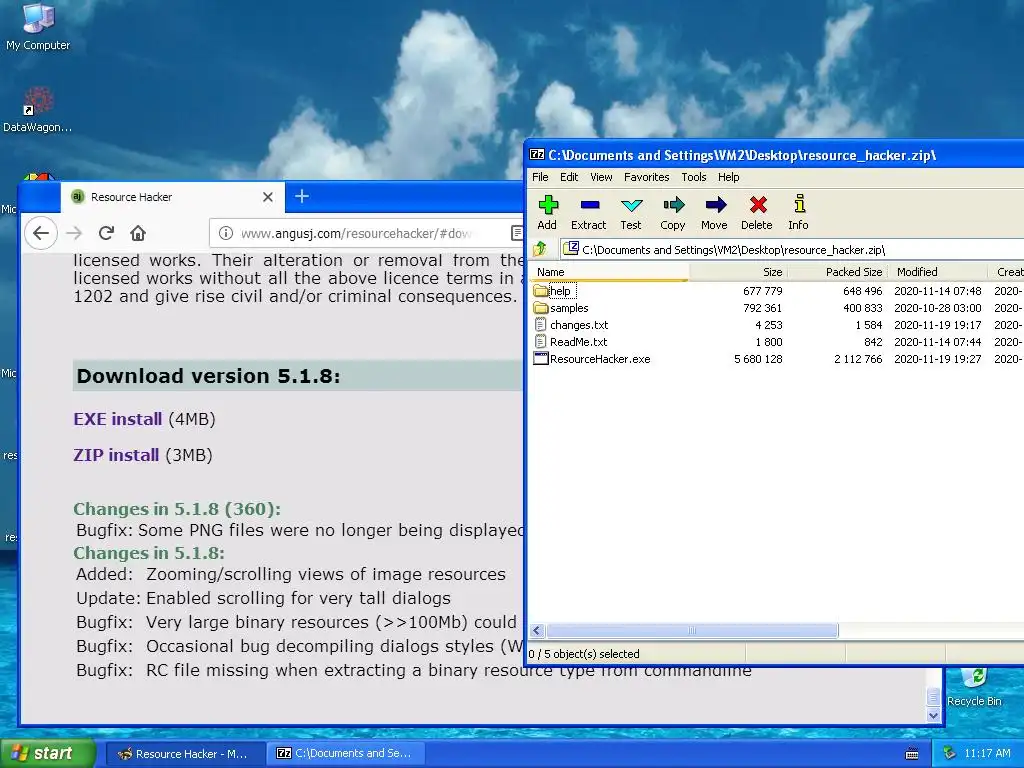Click the Add button in 7-Zip toolbar

click(547, 212)
